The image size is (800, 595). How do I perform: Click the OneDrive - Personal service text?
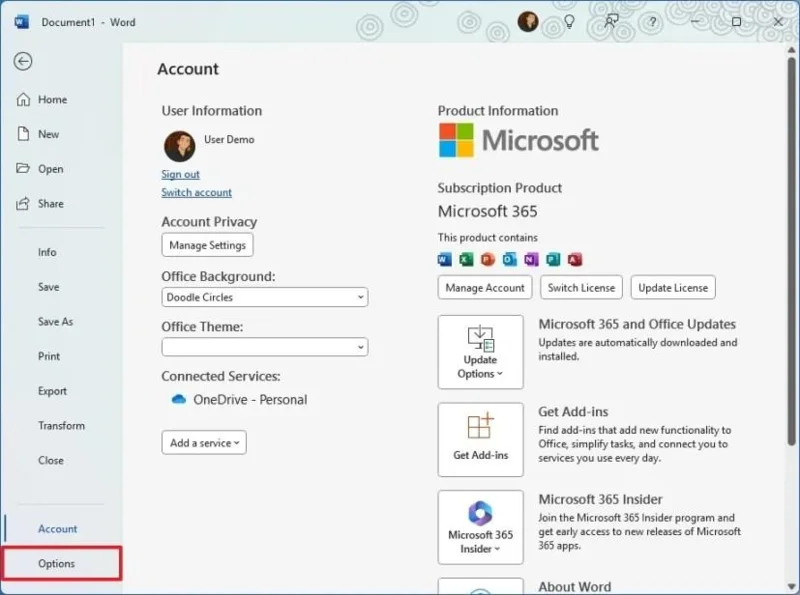pyautogui.click(x=250, y=400)
